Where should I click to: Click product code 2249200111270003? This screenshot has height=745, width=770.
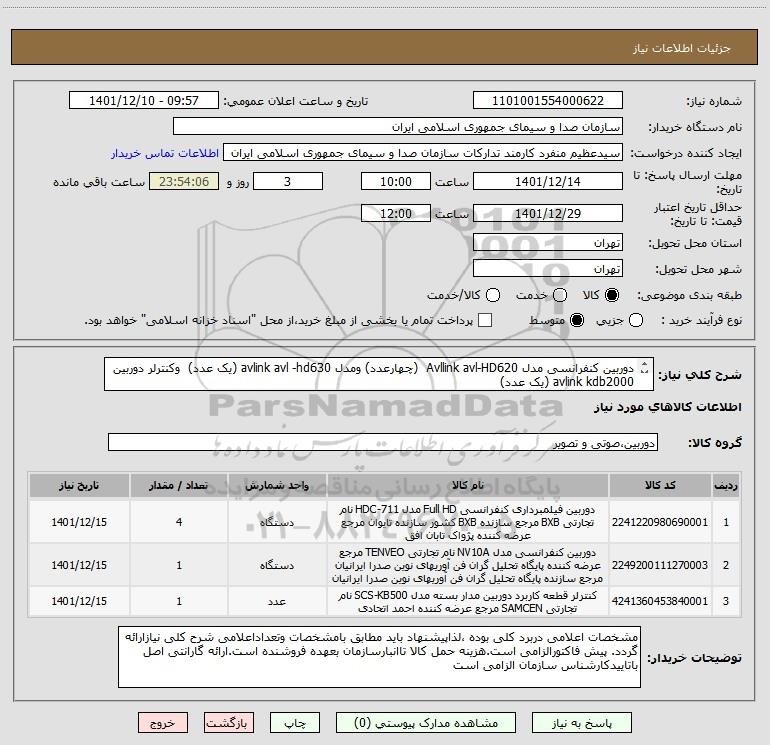click(x=660, y=565)
